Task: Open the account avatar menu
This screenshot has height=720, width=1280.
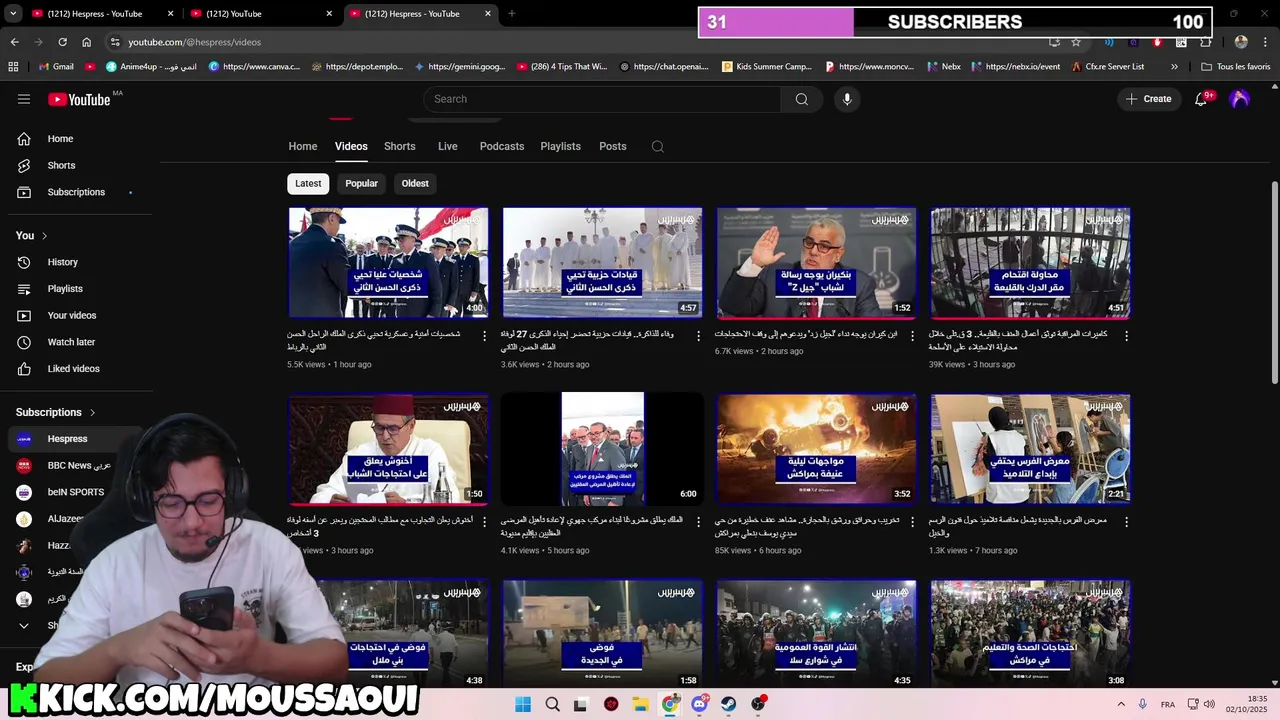Action: [x=1240, y=99]
